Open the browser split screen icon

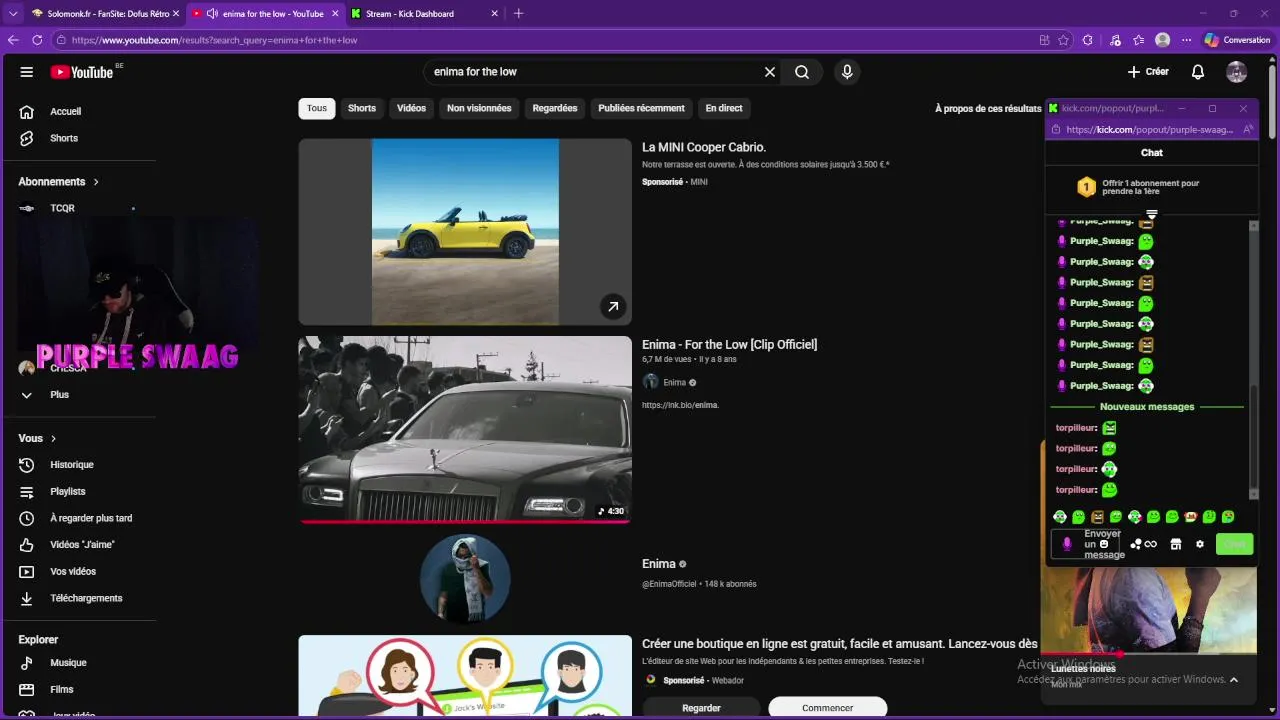click(1044, 40)
